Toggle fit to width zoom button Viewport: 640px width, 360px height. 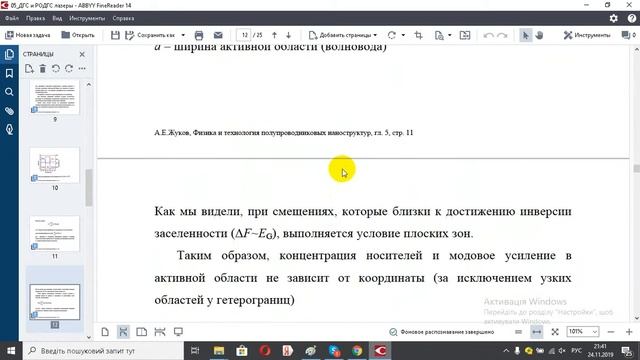click(537, 332)
